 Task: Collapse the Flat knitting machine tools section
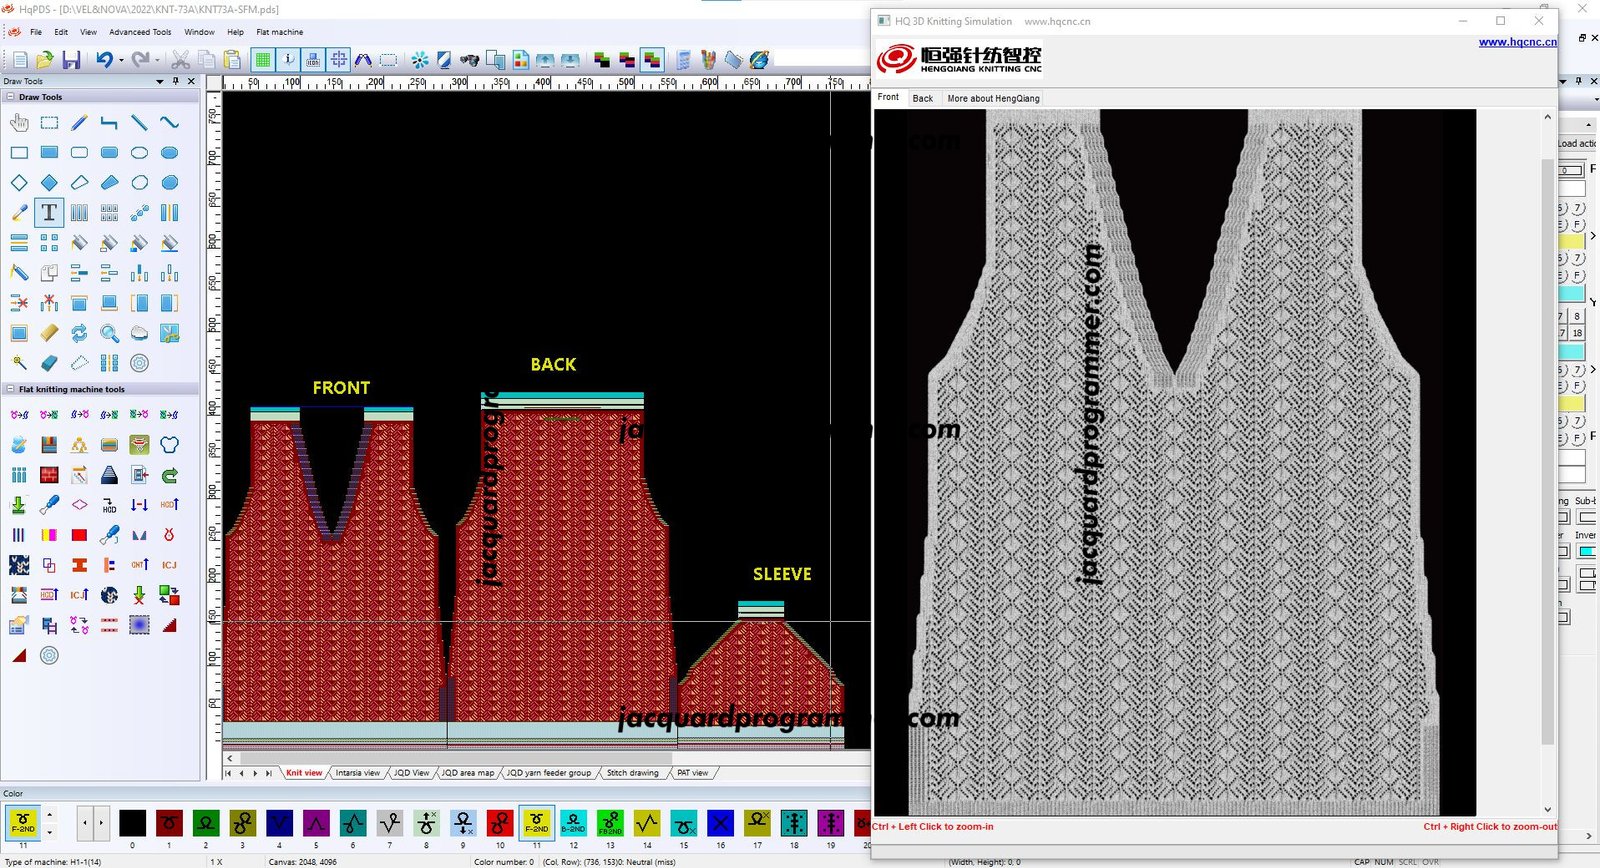(10, 389)
